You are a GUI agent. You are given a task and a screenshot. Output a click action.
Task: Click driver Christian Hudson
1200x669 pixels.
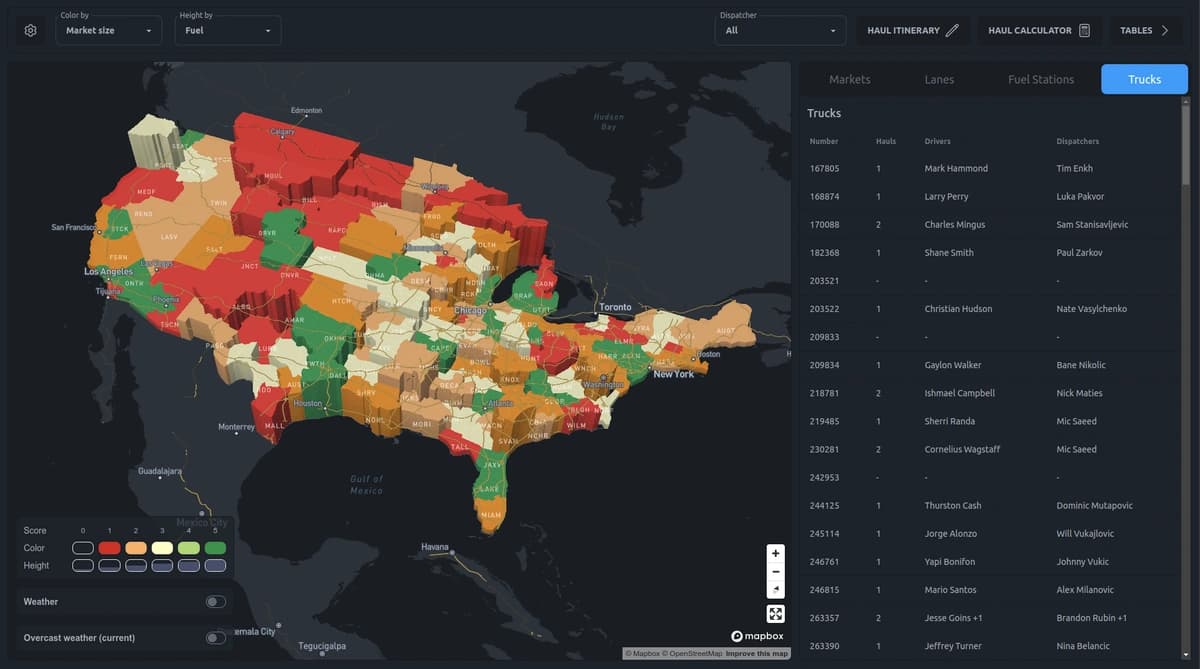(958, 309)
